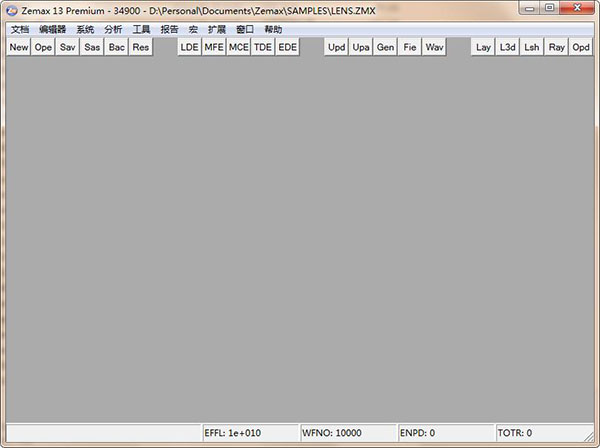Open the LDE lens data editor
Screen dimensions: 600x448
tap(189, 47)
